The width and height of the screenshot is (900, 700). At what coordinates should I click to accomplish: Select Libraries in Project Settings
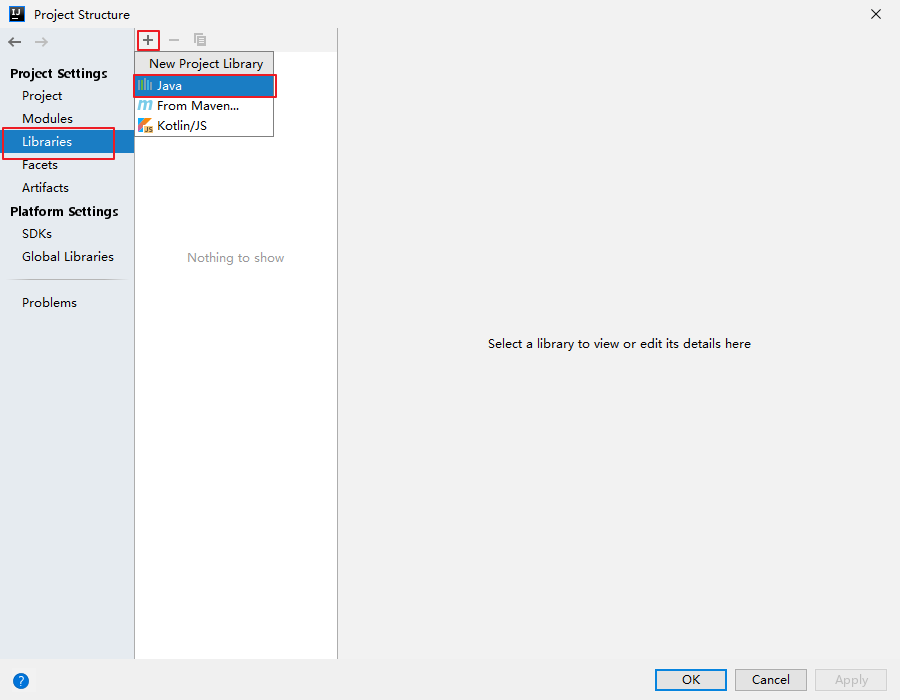(x=67, y=142)
